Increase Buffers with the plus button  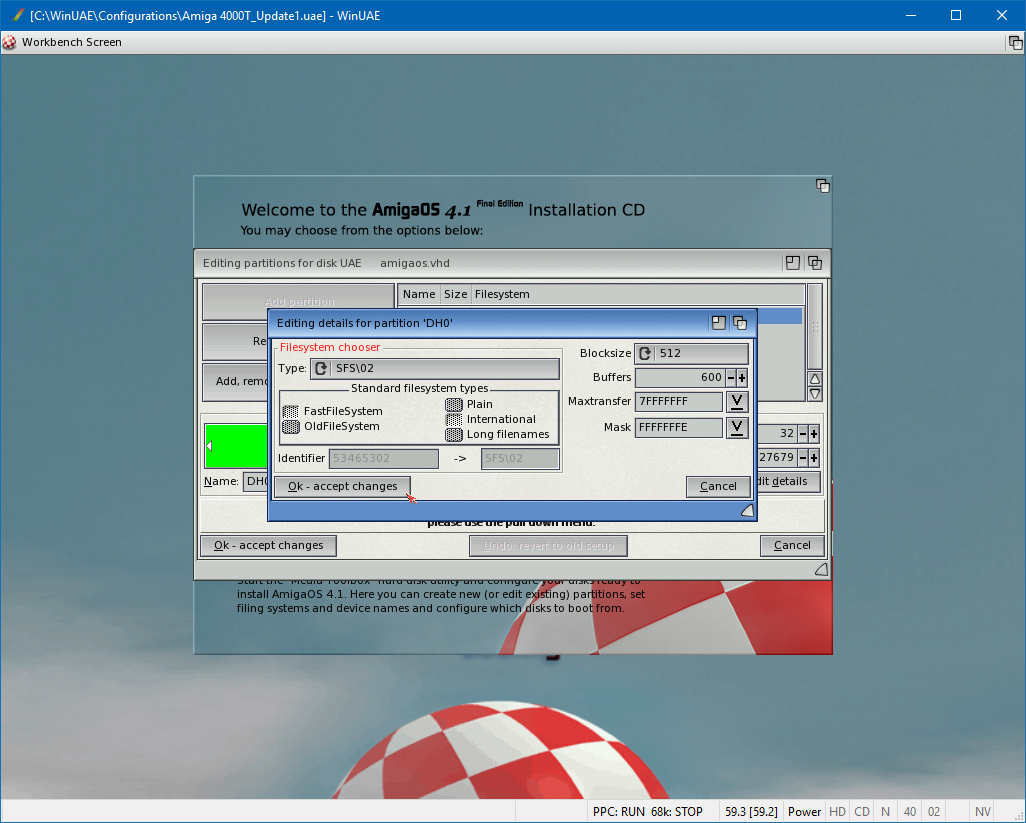[x=742, y=378]
